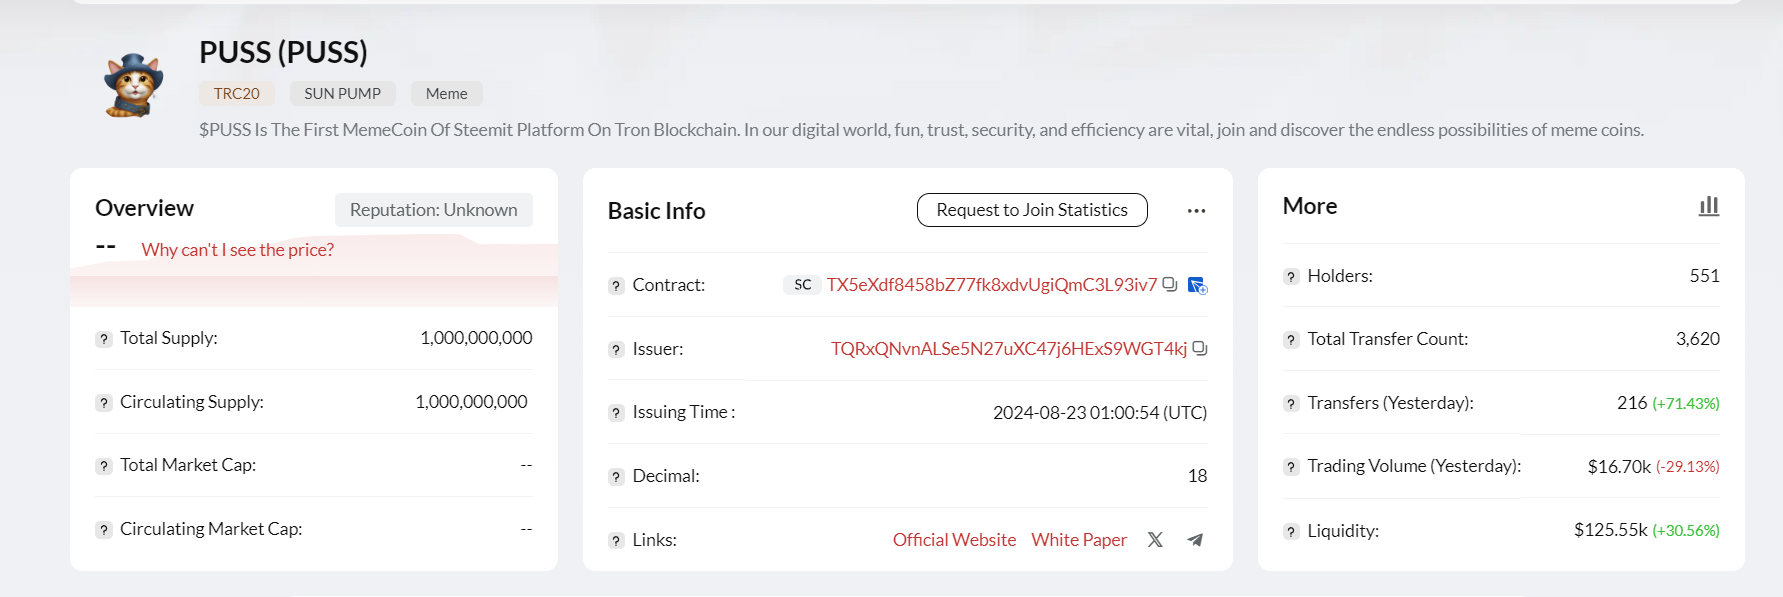This screenshot has height=597, width=1783.
Task: Open three-dot menu in Basic Info
Action: [1196, 211]
